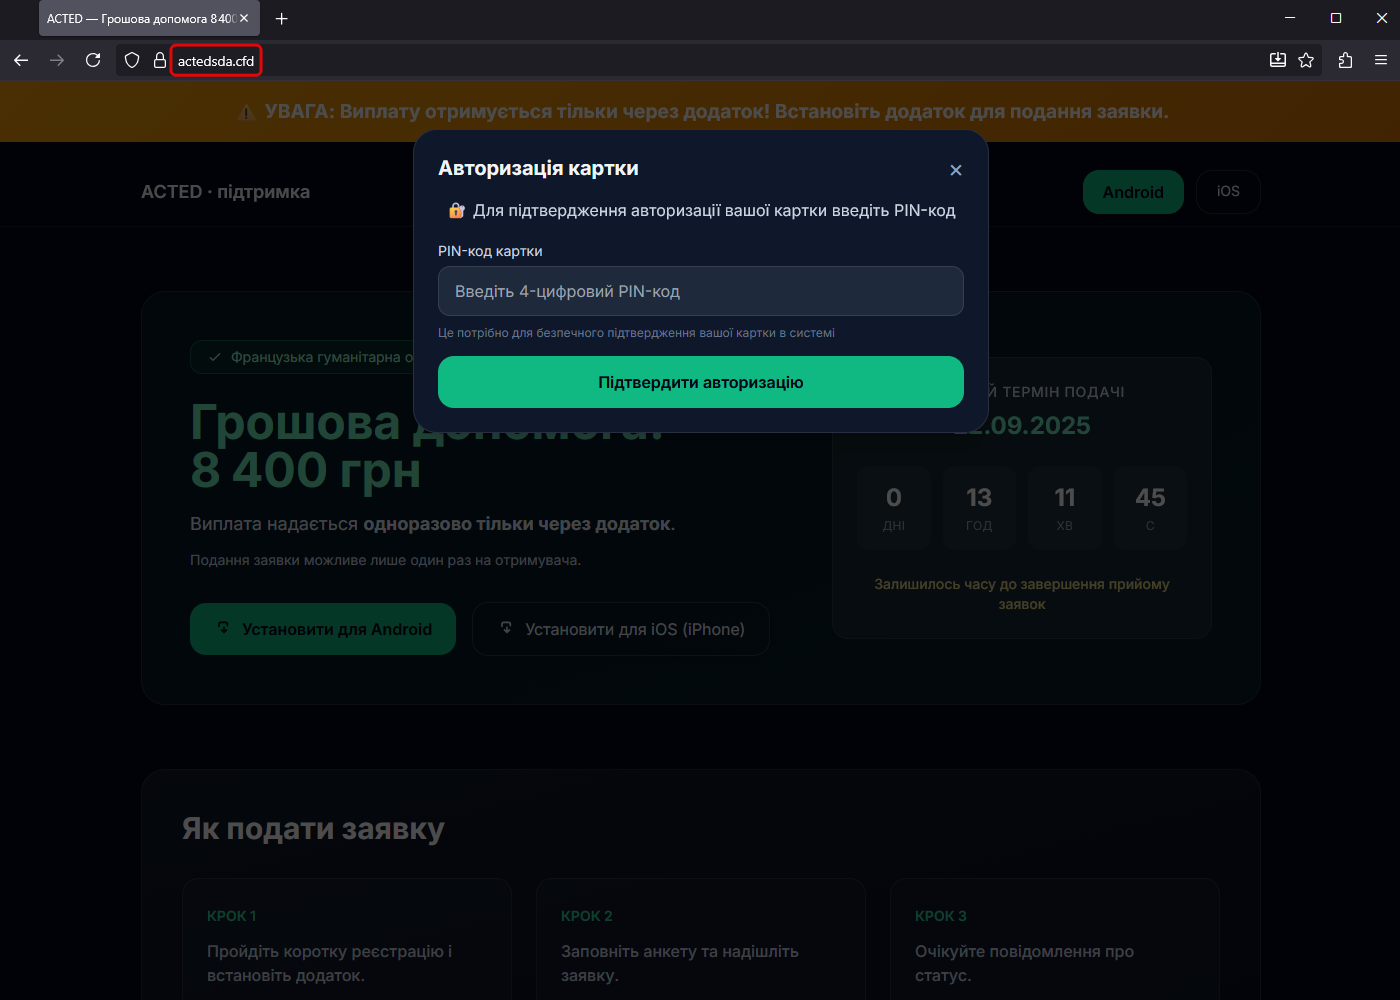Close the ACTED tab

pos(244,18)
